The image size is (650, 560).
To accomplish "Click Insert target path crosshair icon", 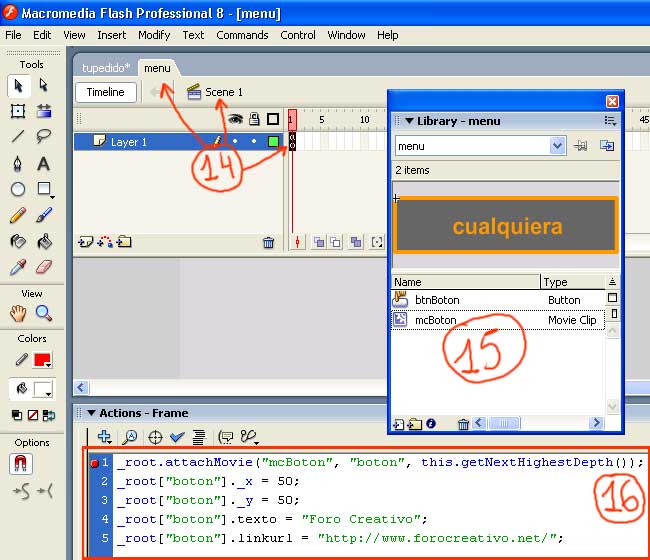I will [155, 437].
